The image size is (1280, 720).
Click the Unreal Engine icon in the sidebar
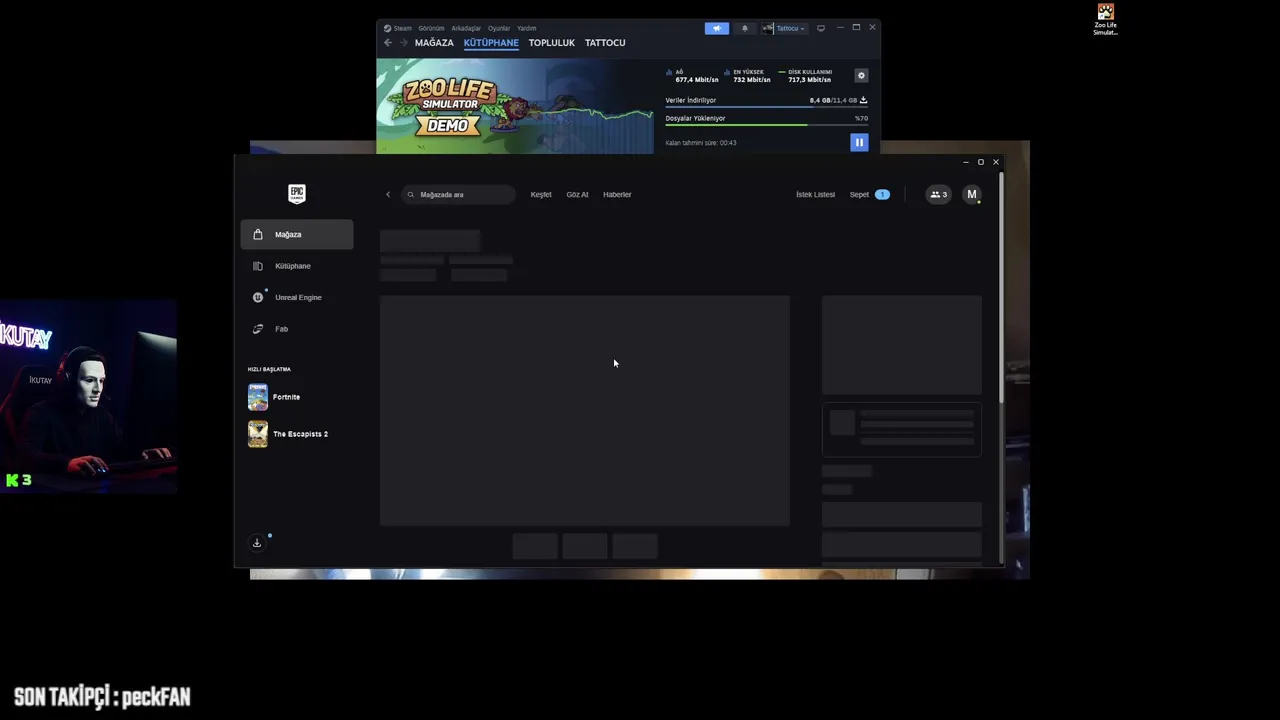(258, 297)
